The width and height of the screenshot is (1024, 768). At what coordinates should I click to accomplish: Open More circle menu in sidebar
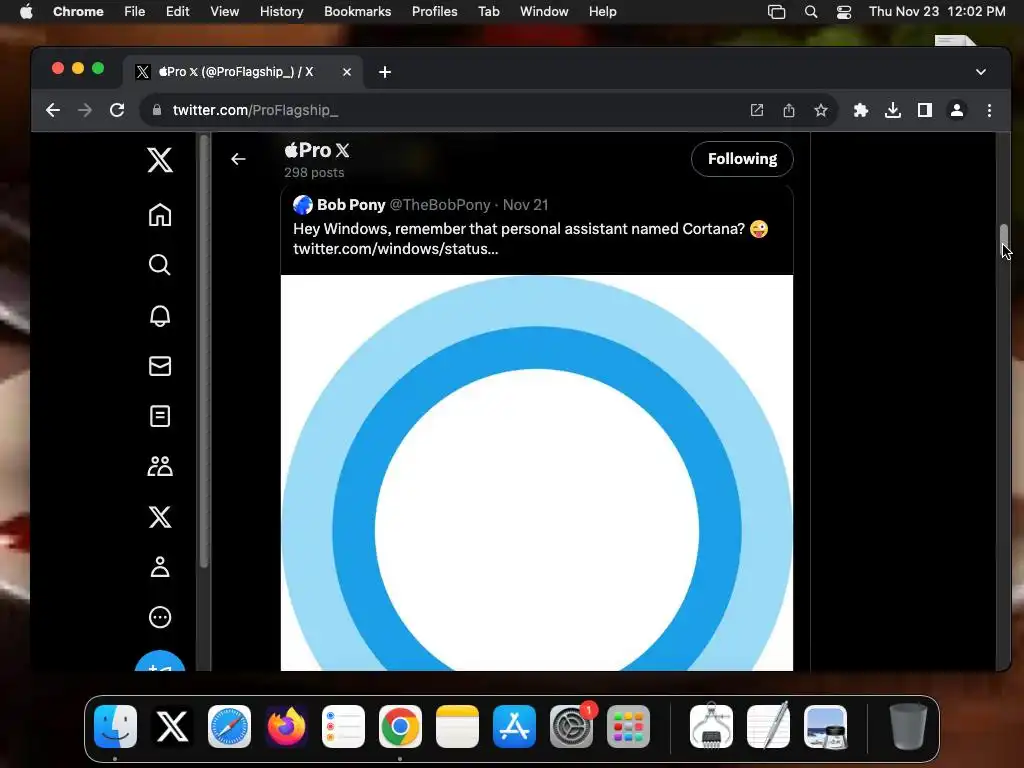click(160, 617)
